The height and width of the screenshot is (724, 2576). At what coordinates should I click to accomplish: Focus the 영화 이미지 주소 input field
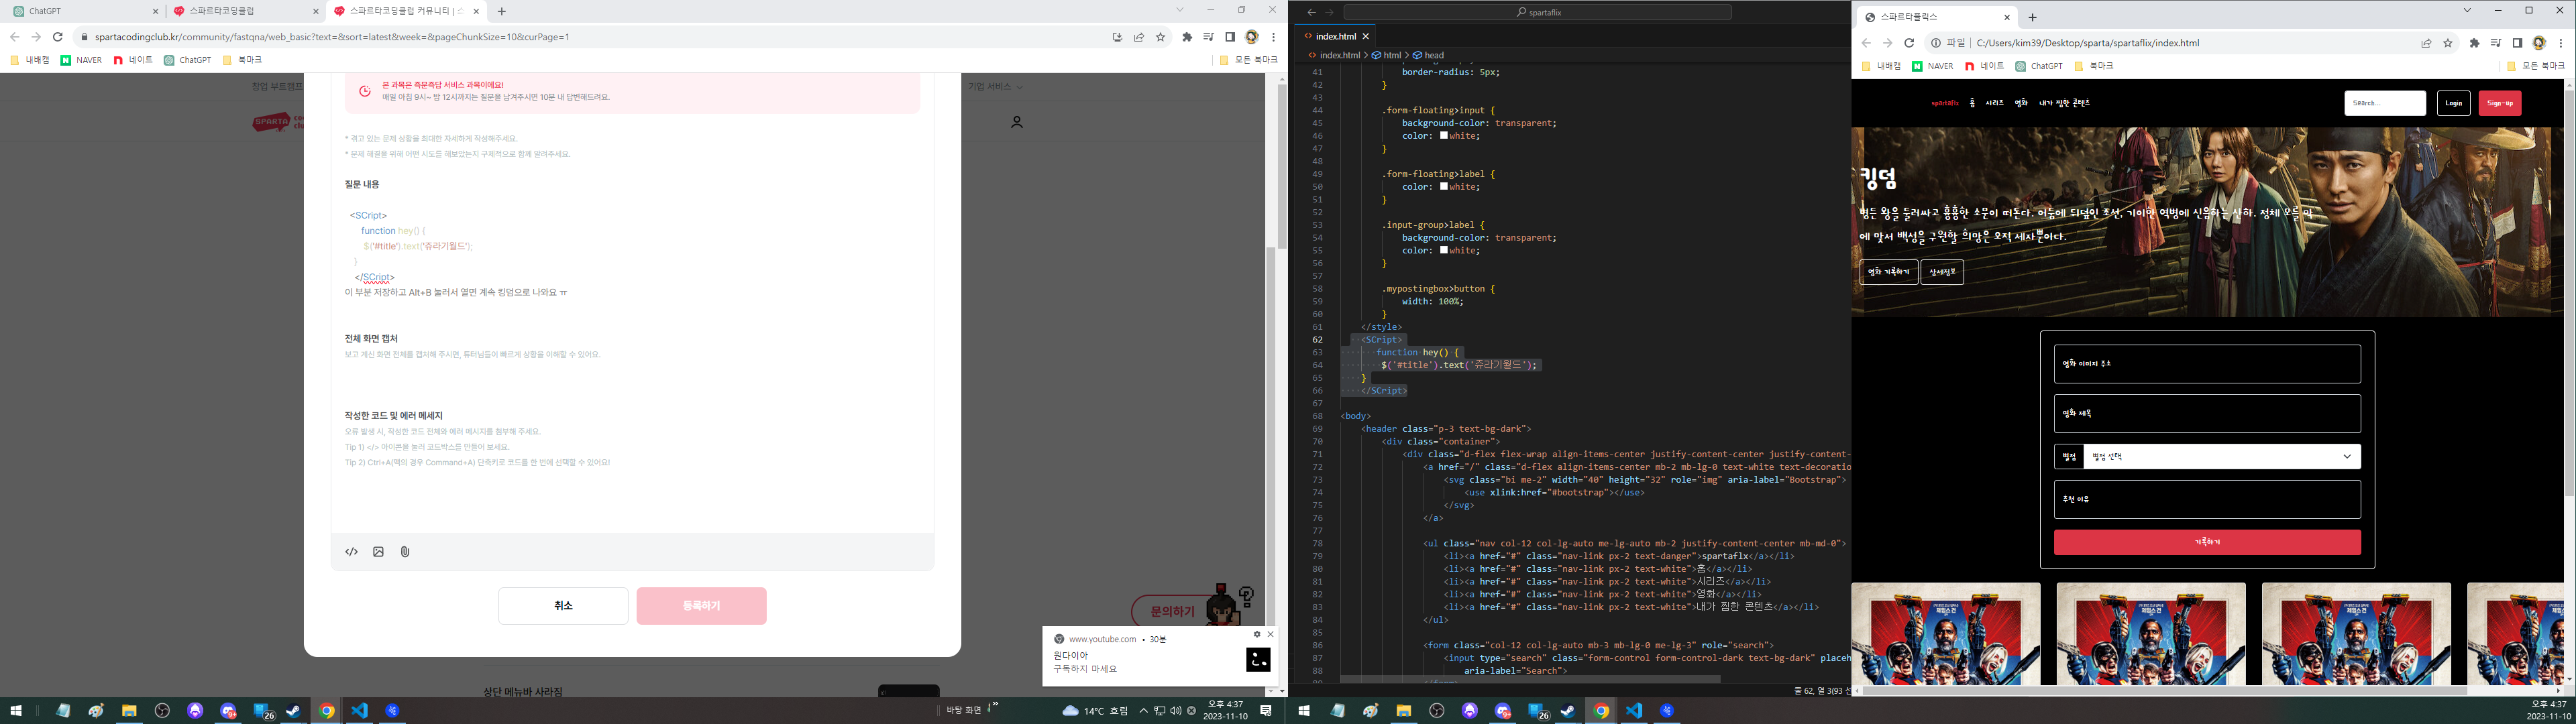pos(2207,364)
